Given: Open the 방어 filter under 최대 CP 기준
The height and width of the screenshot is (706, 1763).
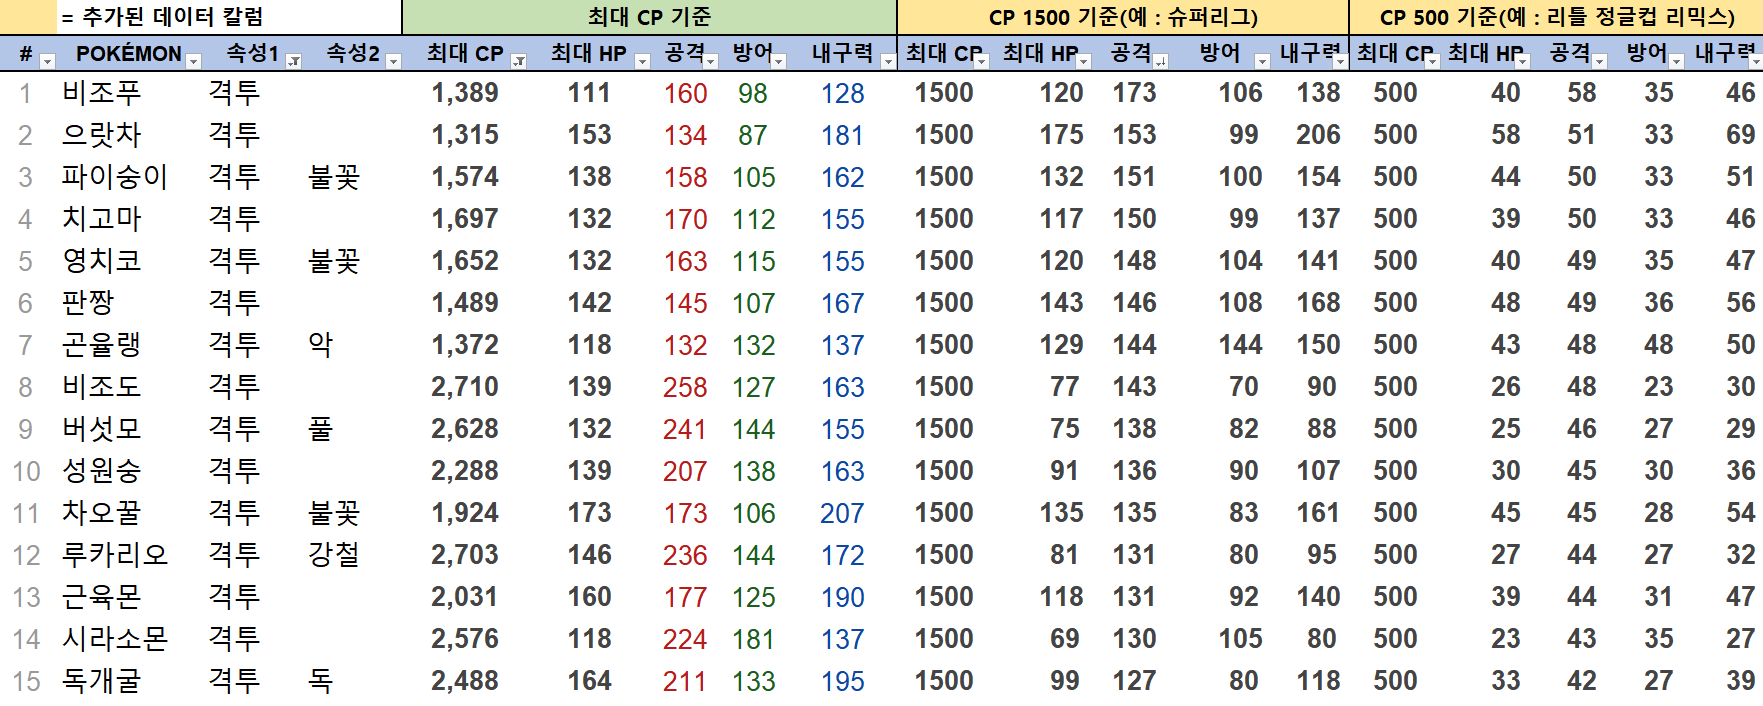Looking at the screenshot, I should click(x=779, y=62).
